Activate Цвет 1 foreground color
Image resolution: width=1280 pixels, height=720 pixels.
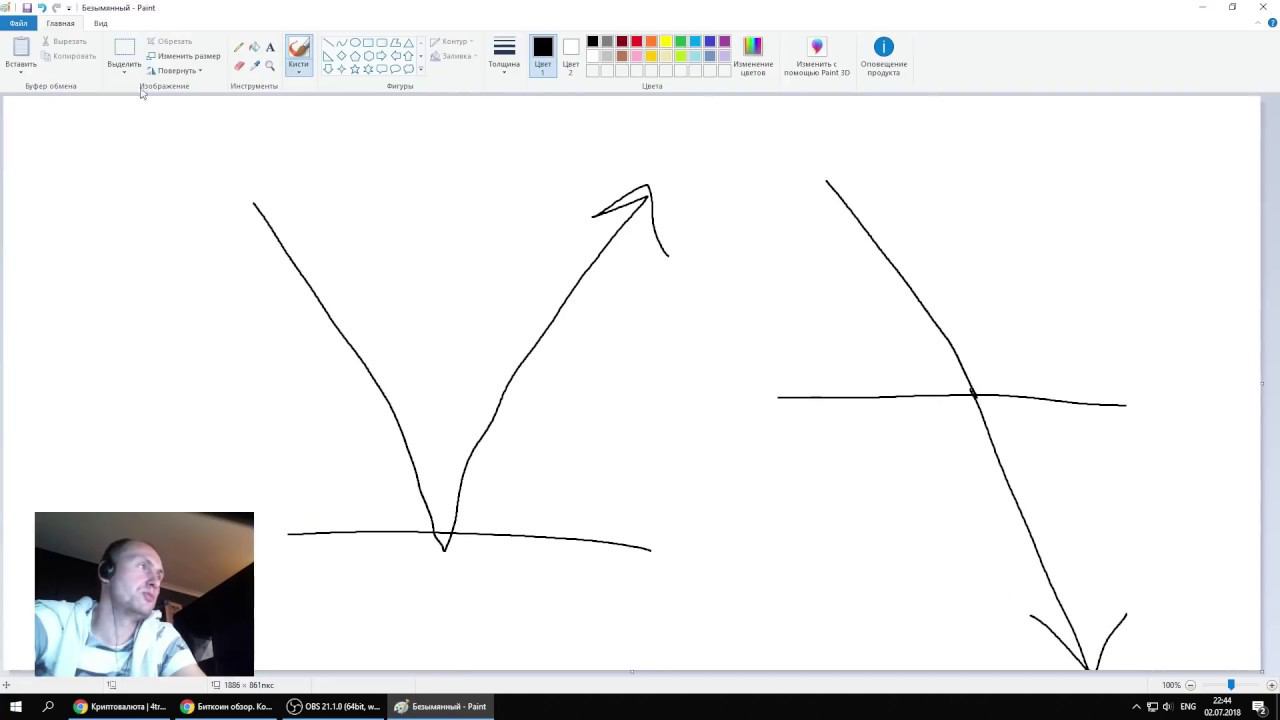tap(543, 54)
